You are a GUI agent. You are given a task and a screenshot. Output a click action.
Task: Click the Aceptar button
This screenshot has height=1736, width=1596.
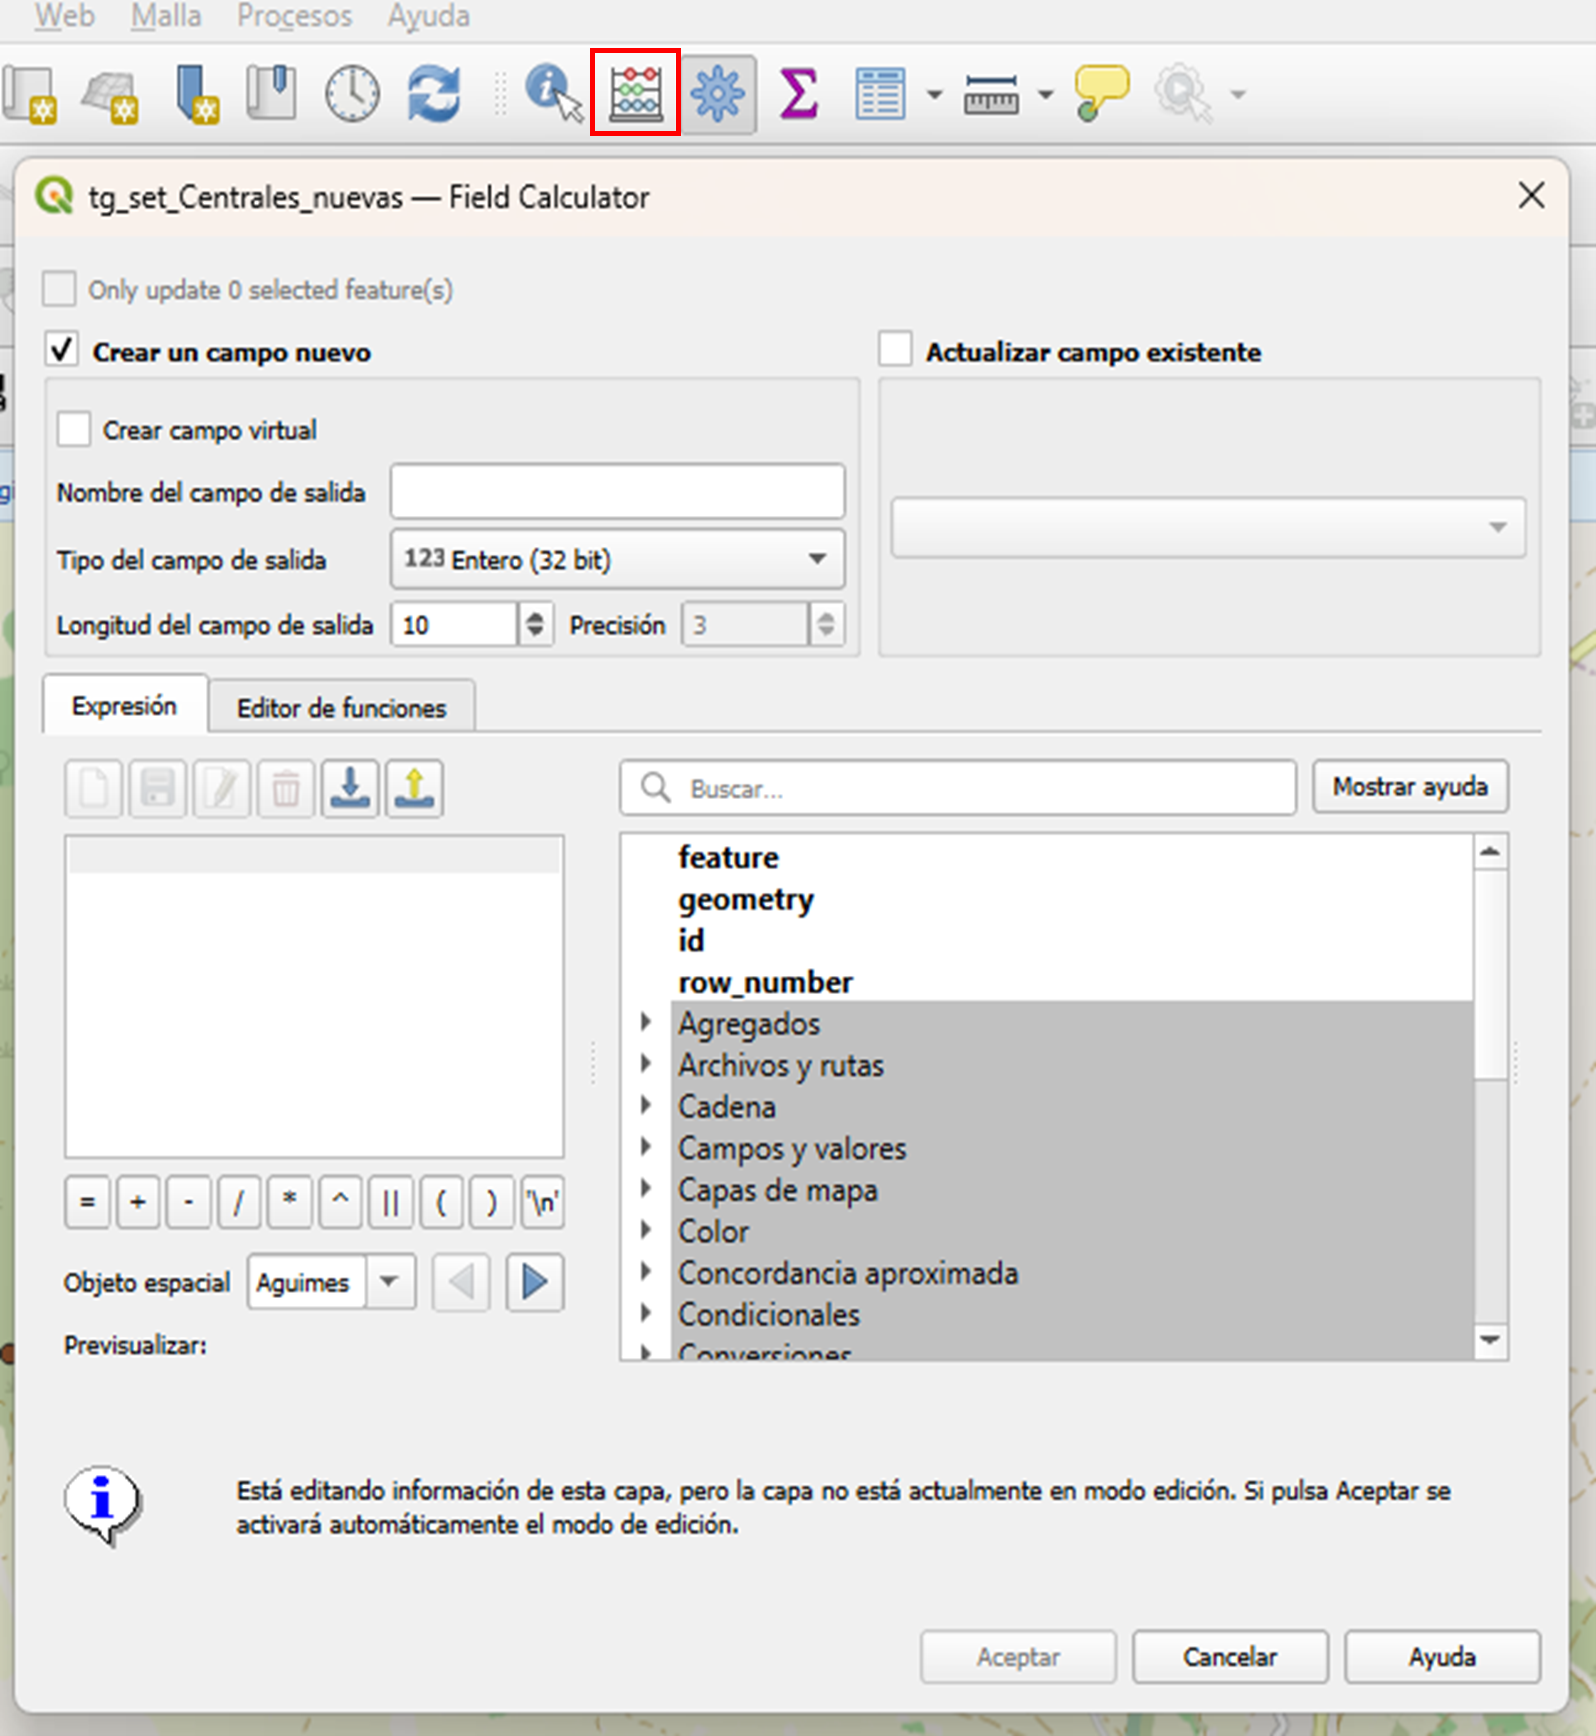(1018, 1657)
